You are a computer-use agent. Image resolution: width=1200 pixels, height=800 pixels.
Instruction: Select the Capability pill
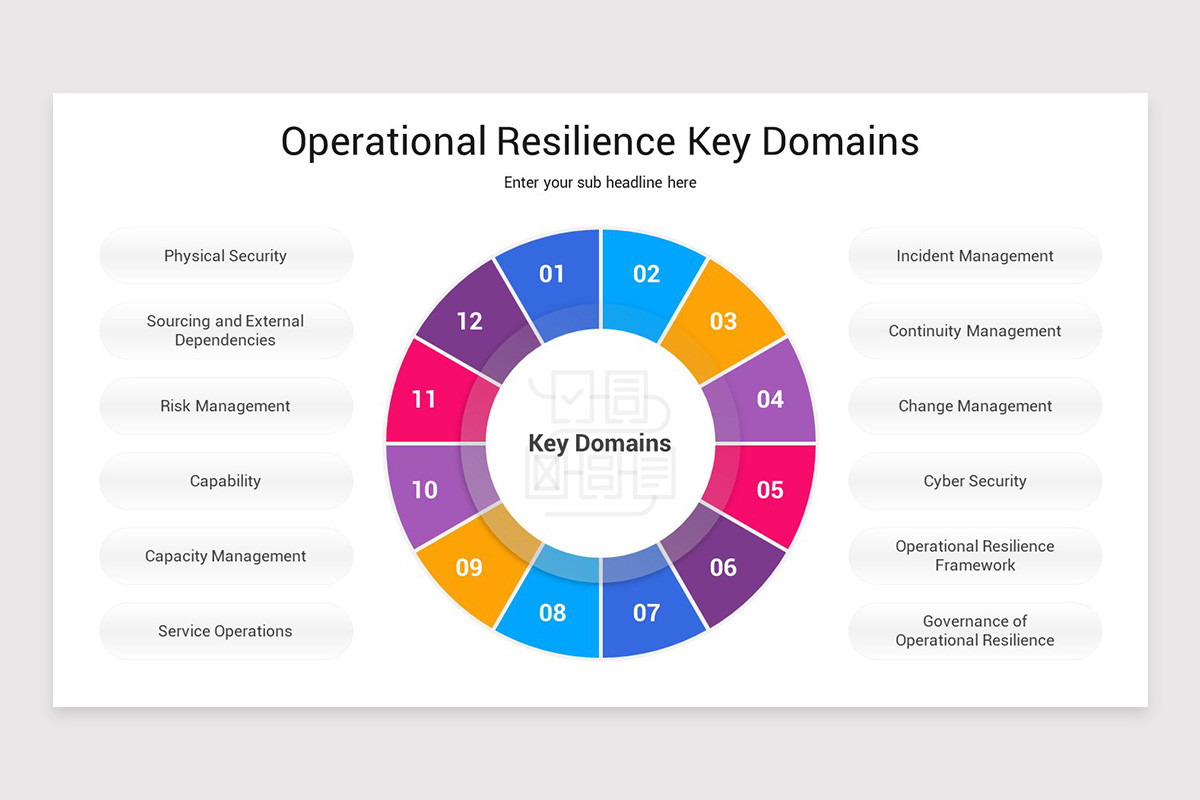(226, 481)
